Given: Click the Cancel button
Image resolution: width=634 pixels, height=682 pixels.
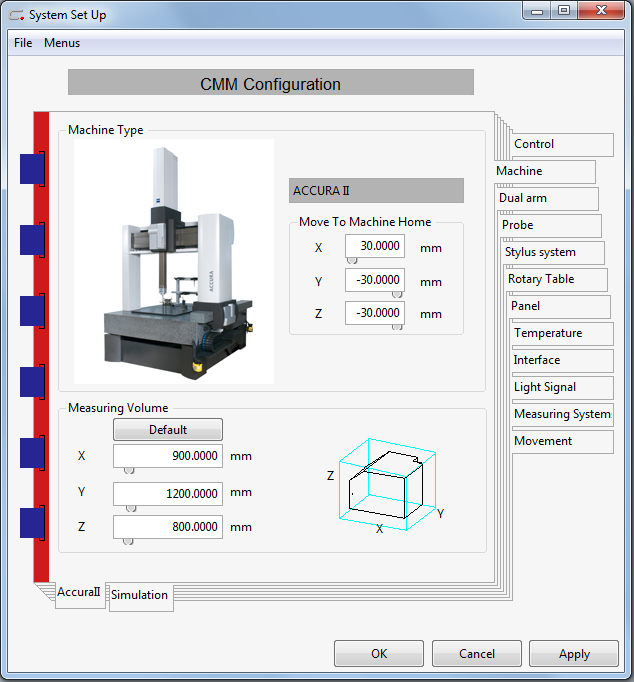Looking at the screenshot, I should (x=477, y=653).
